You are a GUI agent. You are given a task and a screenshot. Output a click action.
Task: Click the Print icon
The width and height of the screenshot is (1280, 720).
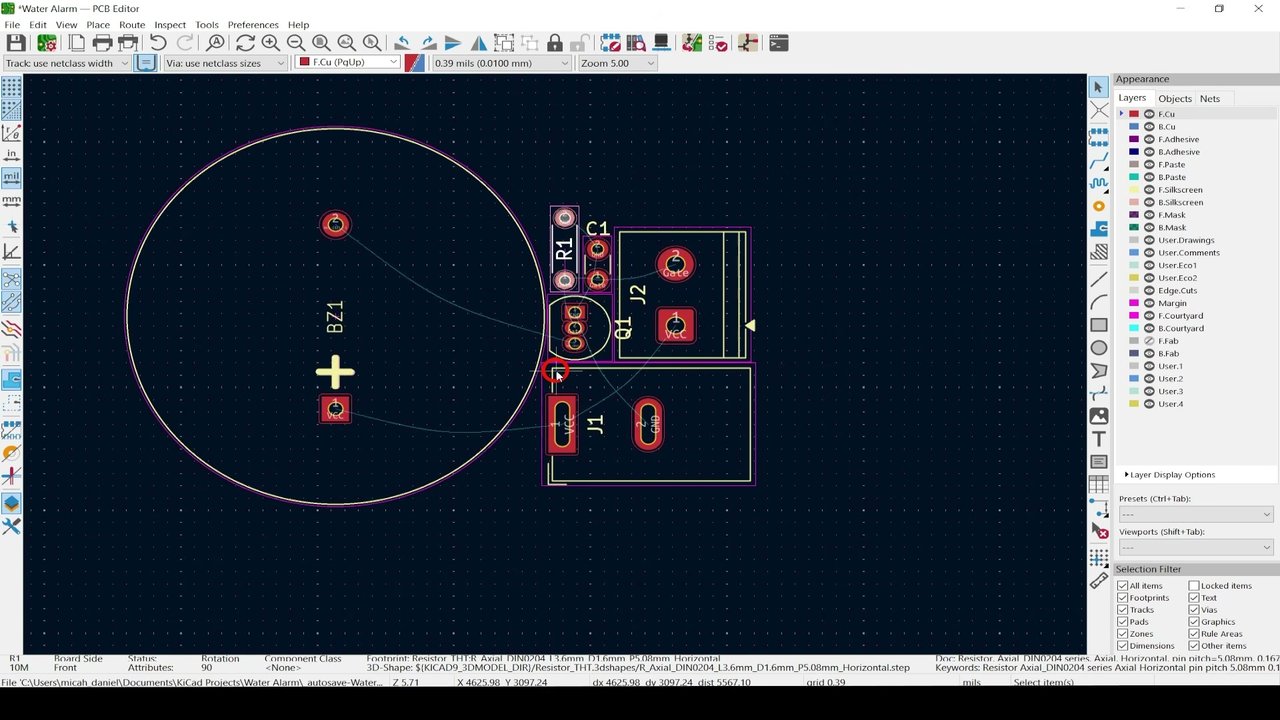click(102, 43)
